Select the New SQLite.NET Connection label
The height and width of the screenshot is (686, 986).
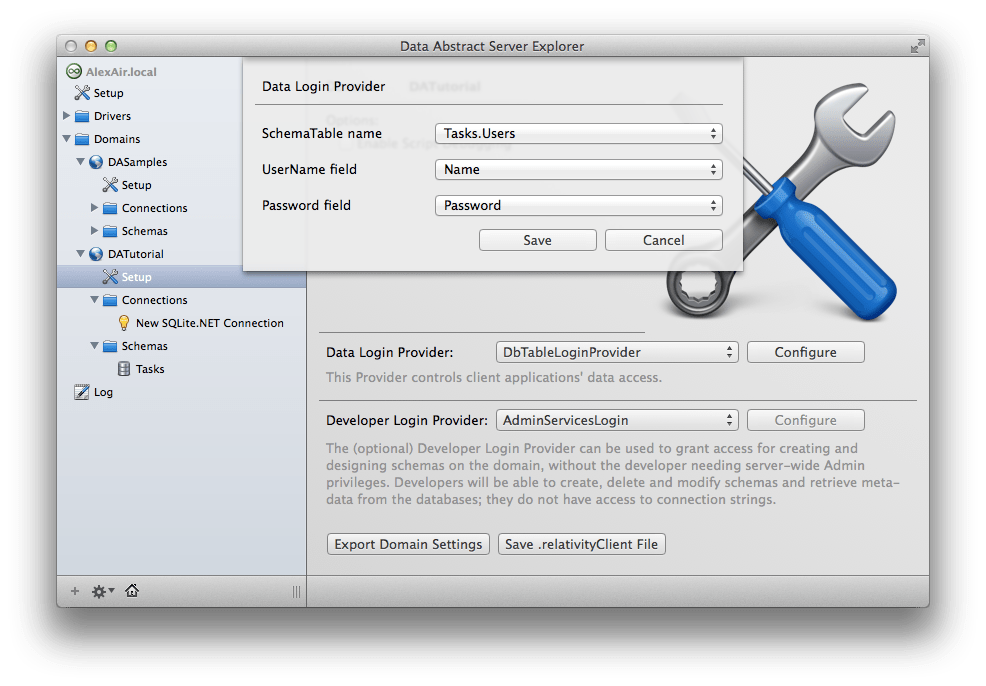pyautogui.click(x=210, y=323)
